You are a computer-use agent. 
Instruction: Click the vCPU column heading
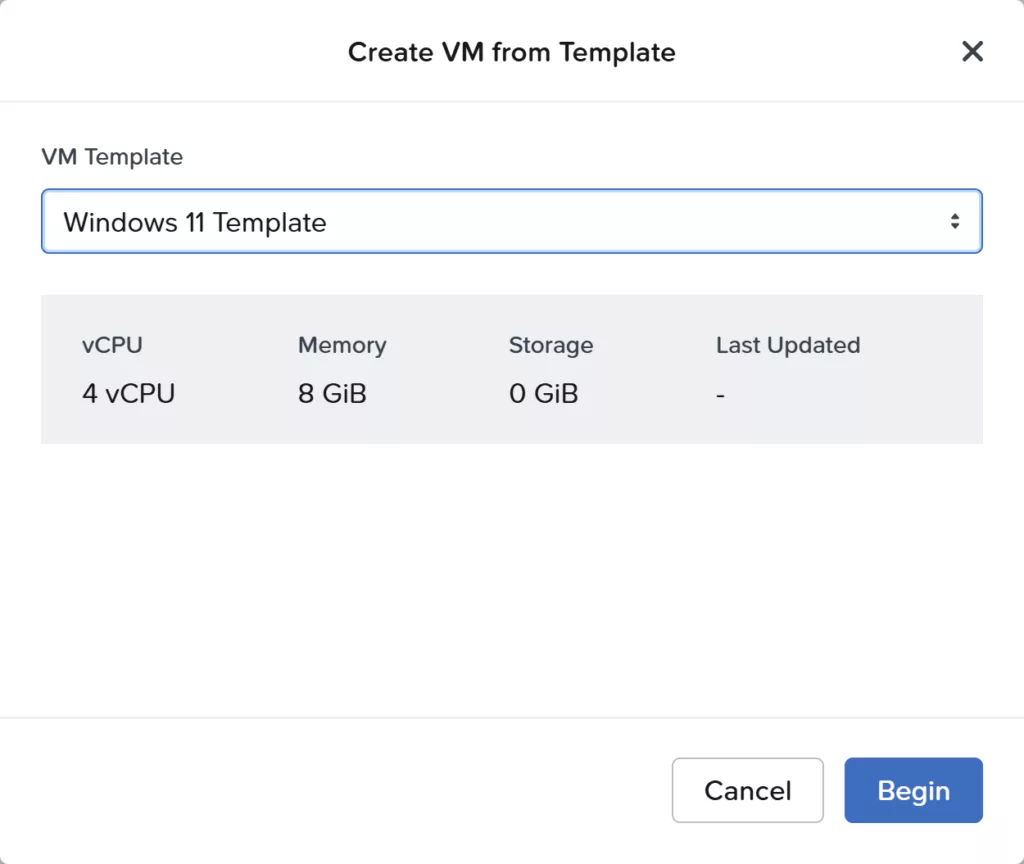(x=112, y=346)
